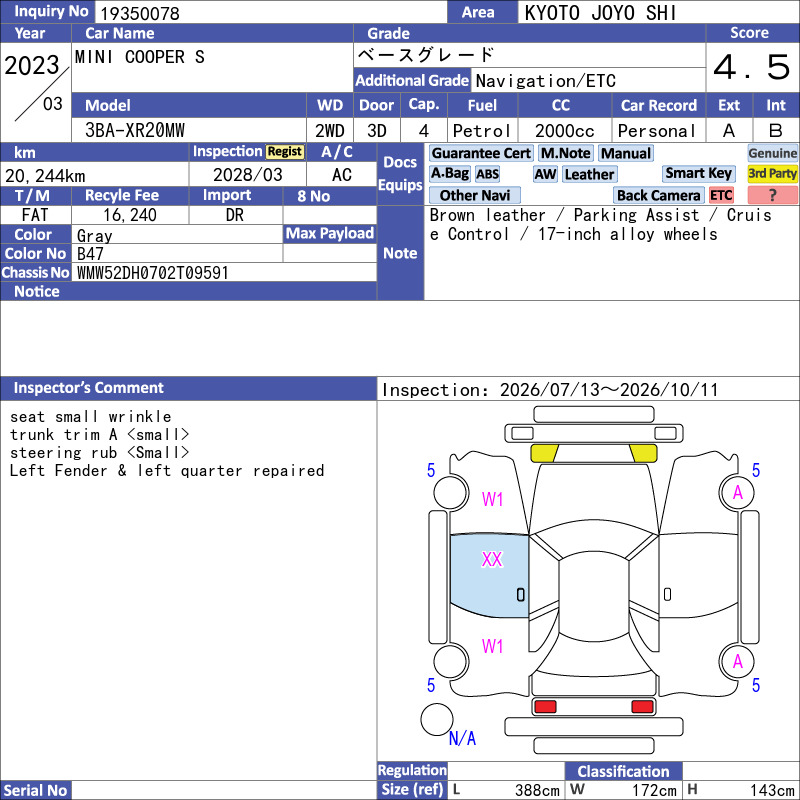
Task: Click the front-right wheel A mark
Action: pos(737,492)
